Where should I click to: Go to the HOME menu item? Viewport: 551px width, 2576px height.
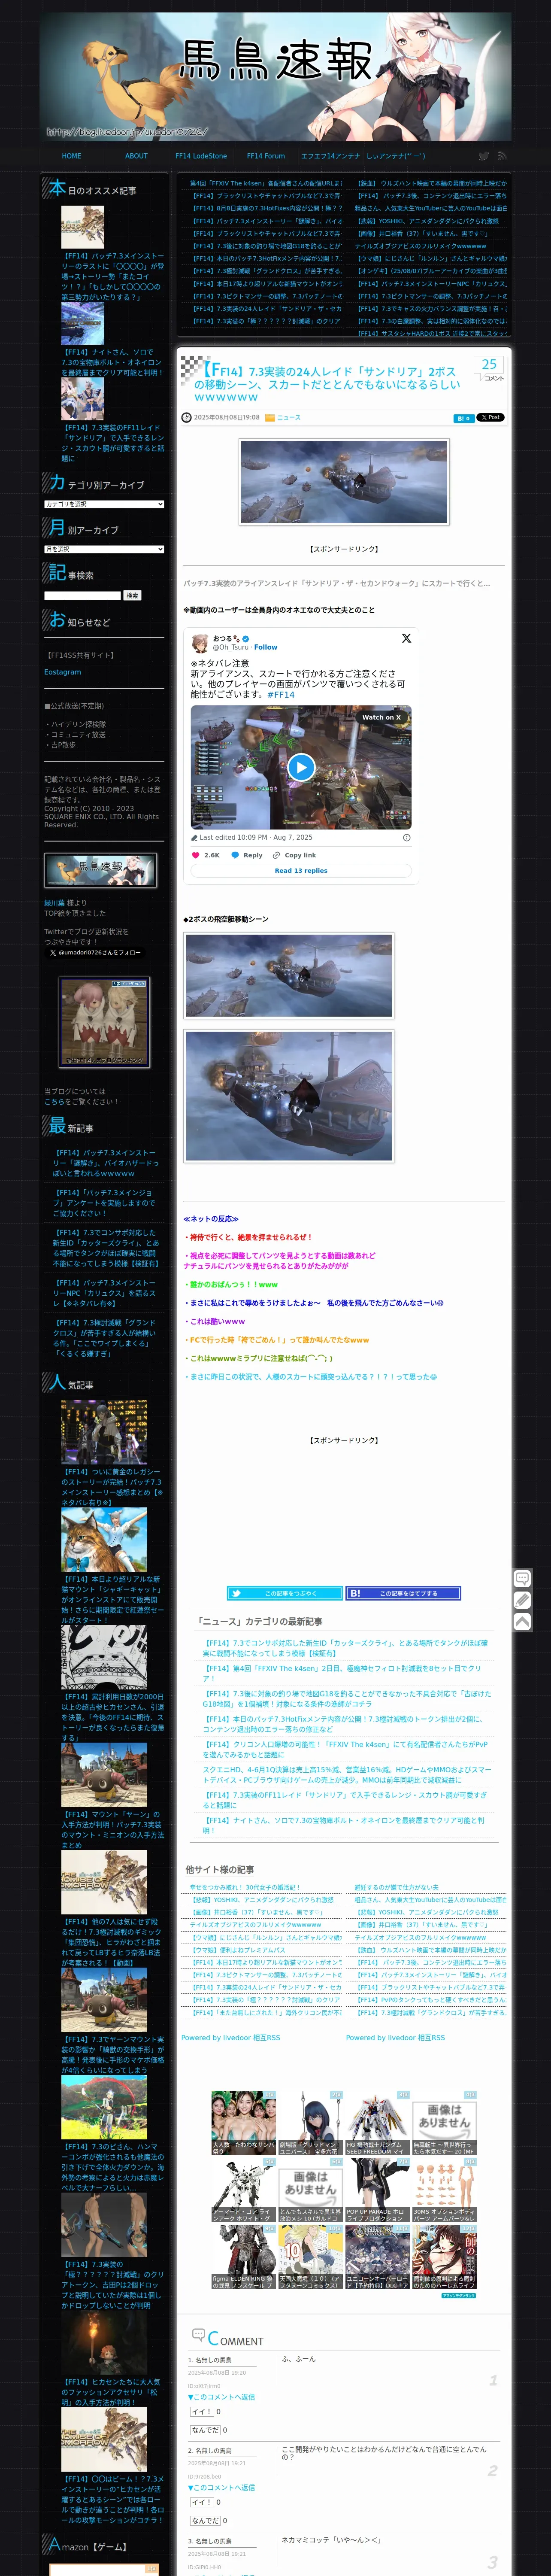pyautogui.click(x=71, y=156)
